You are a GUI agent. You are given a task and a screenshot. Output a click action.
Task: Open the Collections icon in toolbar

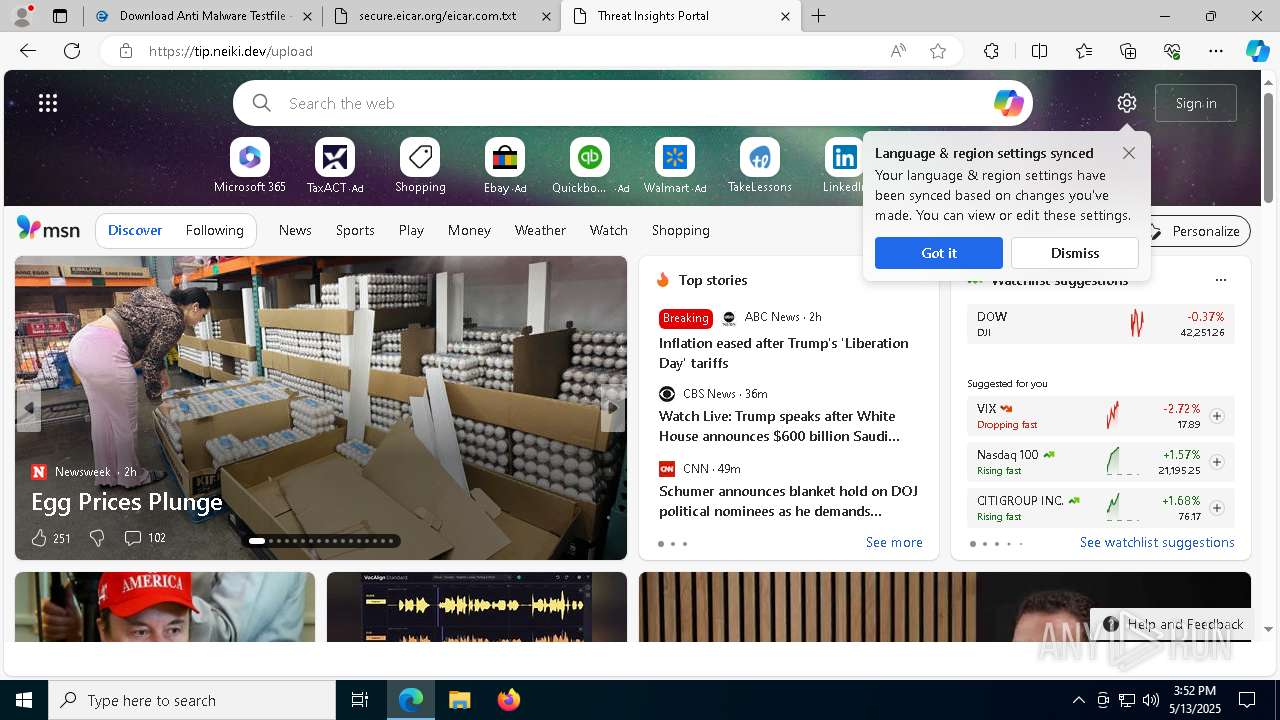(x=1128, y=51)
